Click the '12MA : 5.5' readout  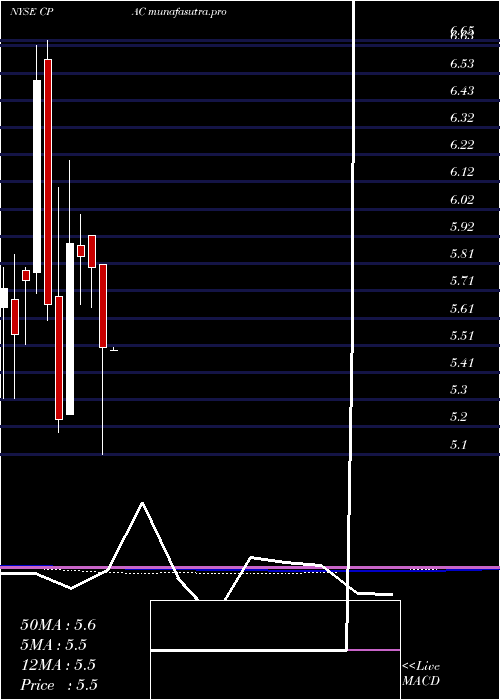tap(58, 665)
